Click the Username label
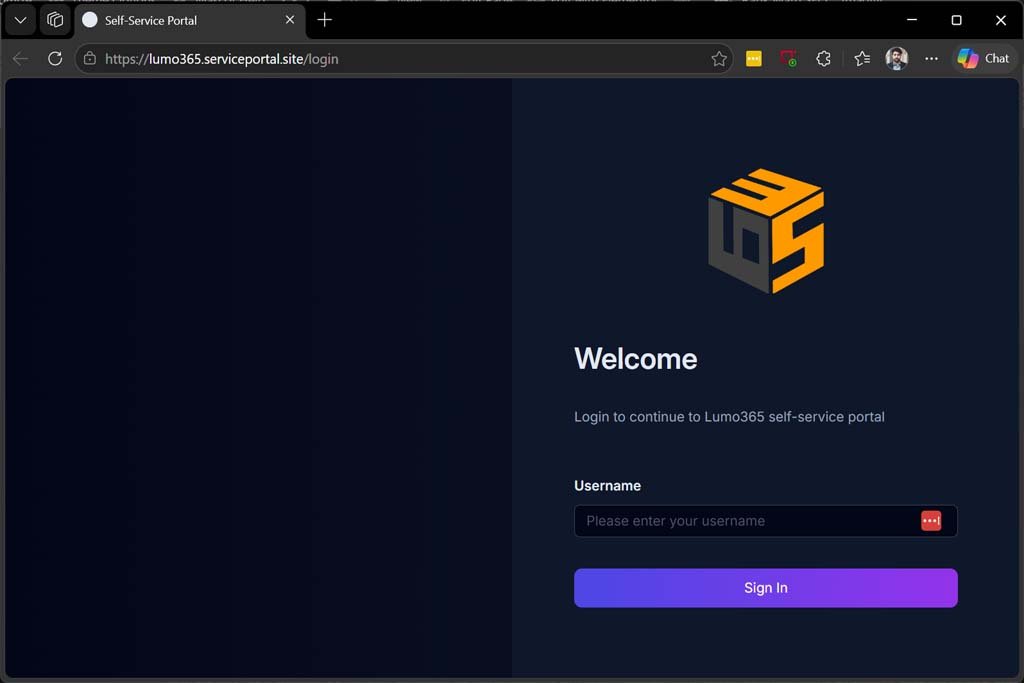1024x683 pixels. [x=607, y=486]
